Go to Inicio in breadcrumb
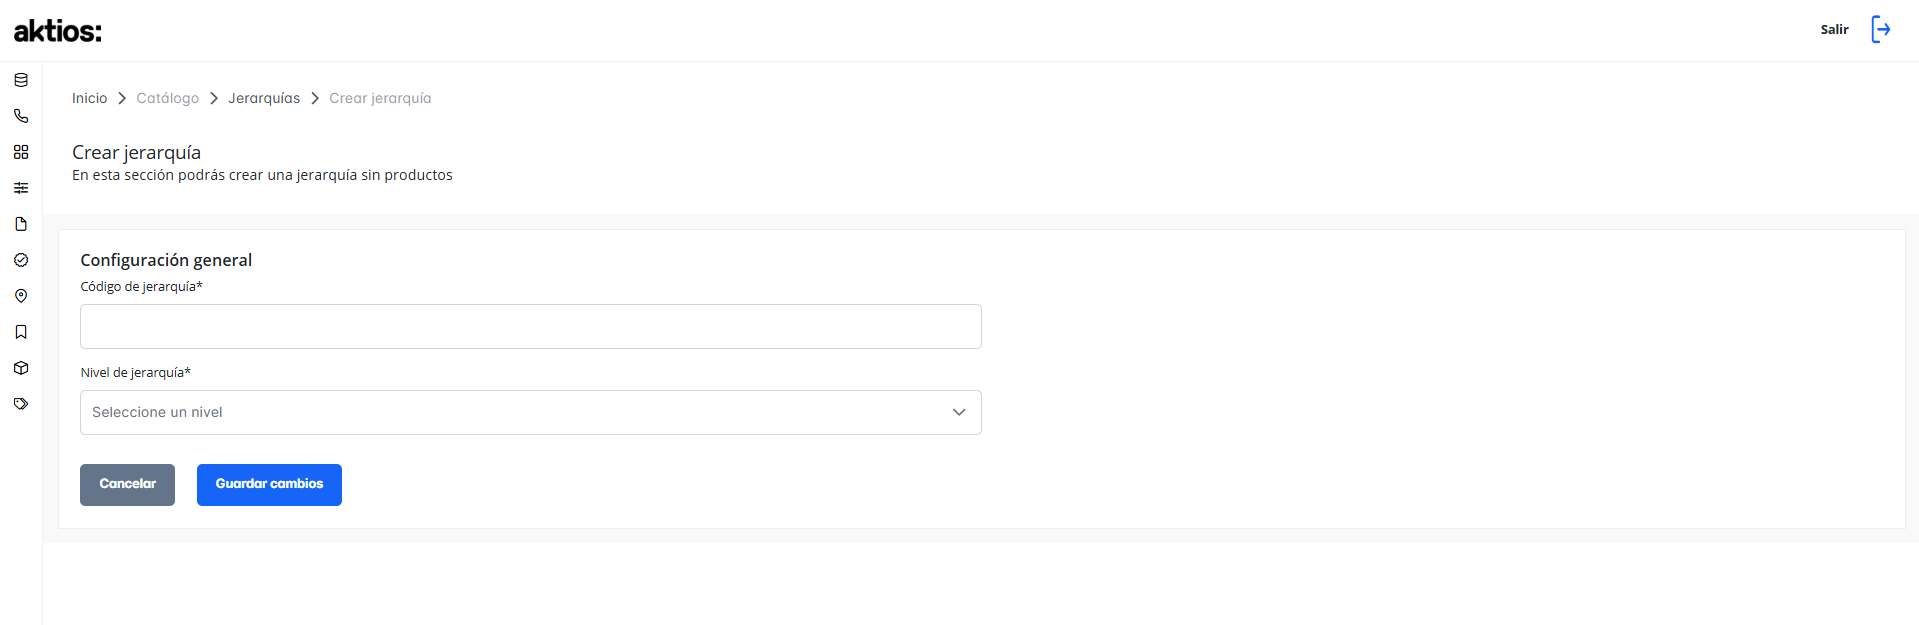The image size is (1919, 625). (x=89, y=98)
